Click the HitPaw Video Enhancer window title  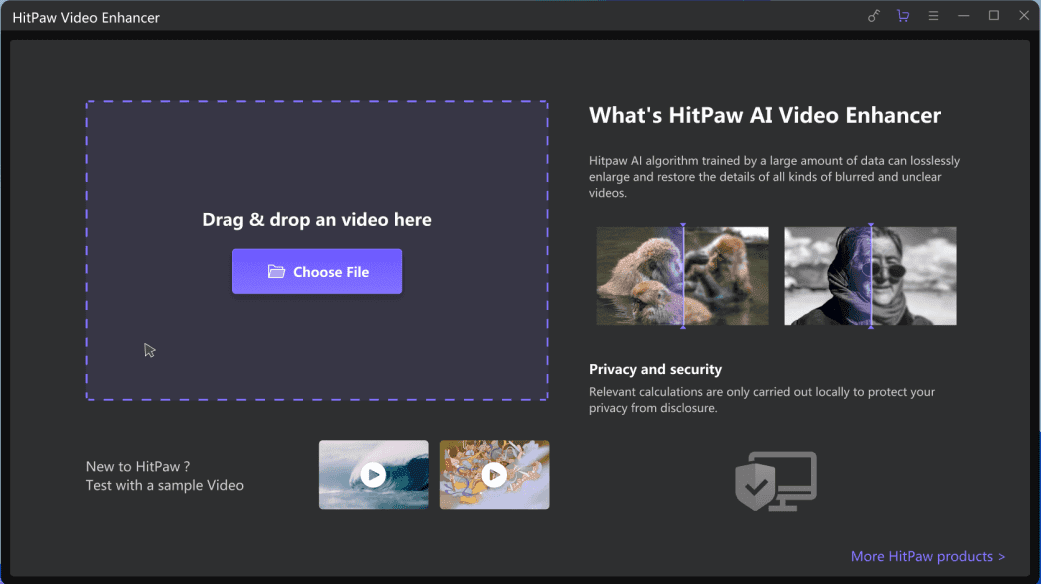86,18
